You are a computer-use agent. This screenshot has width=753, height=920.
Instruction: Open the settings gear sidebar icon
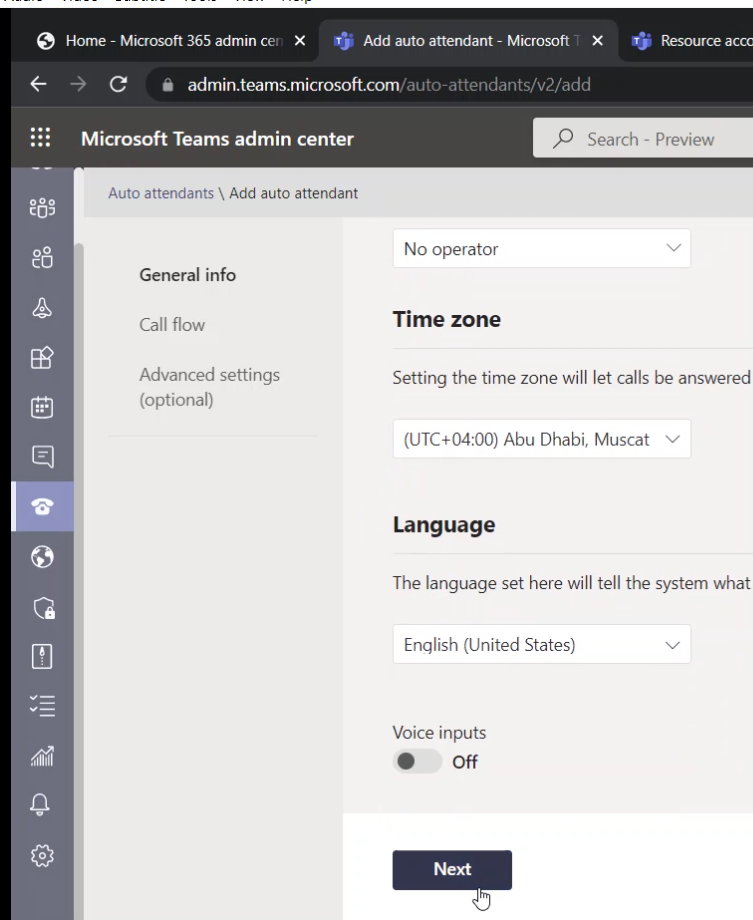42,856
